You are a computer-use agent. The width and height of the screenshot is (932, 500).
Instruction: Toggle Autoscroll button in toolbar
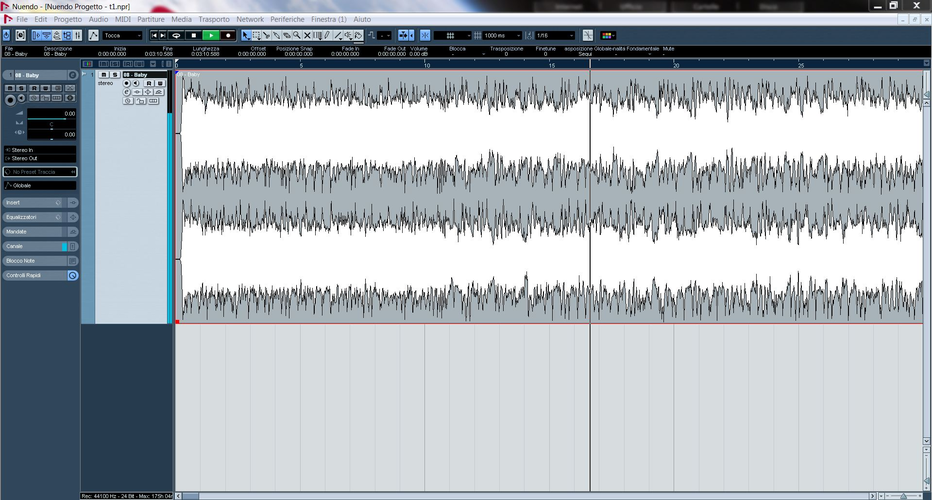pyautogui.click(x=404, y=36)
